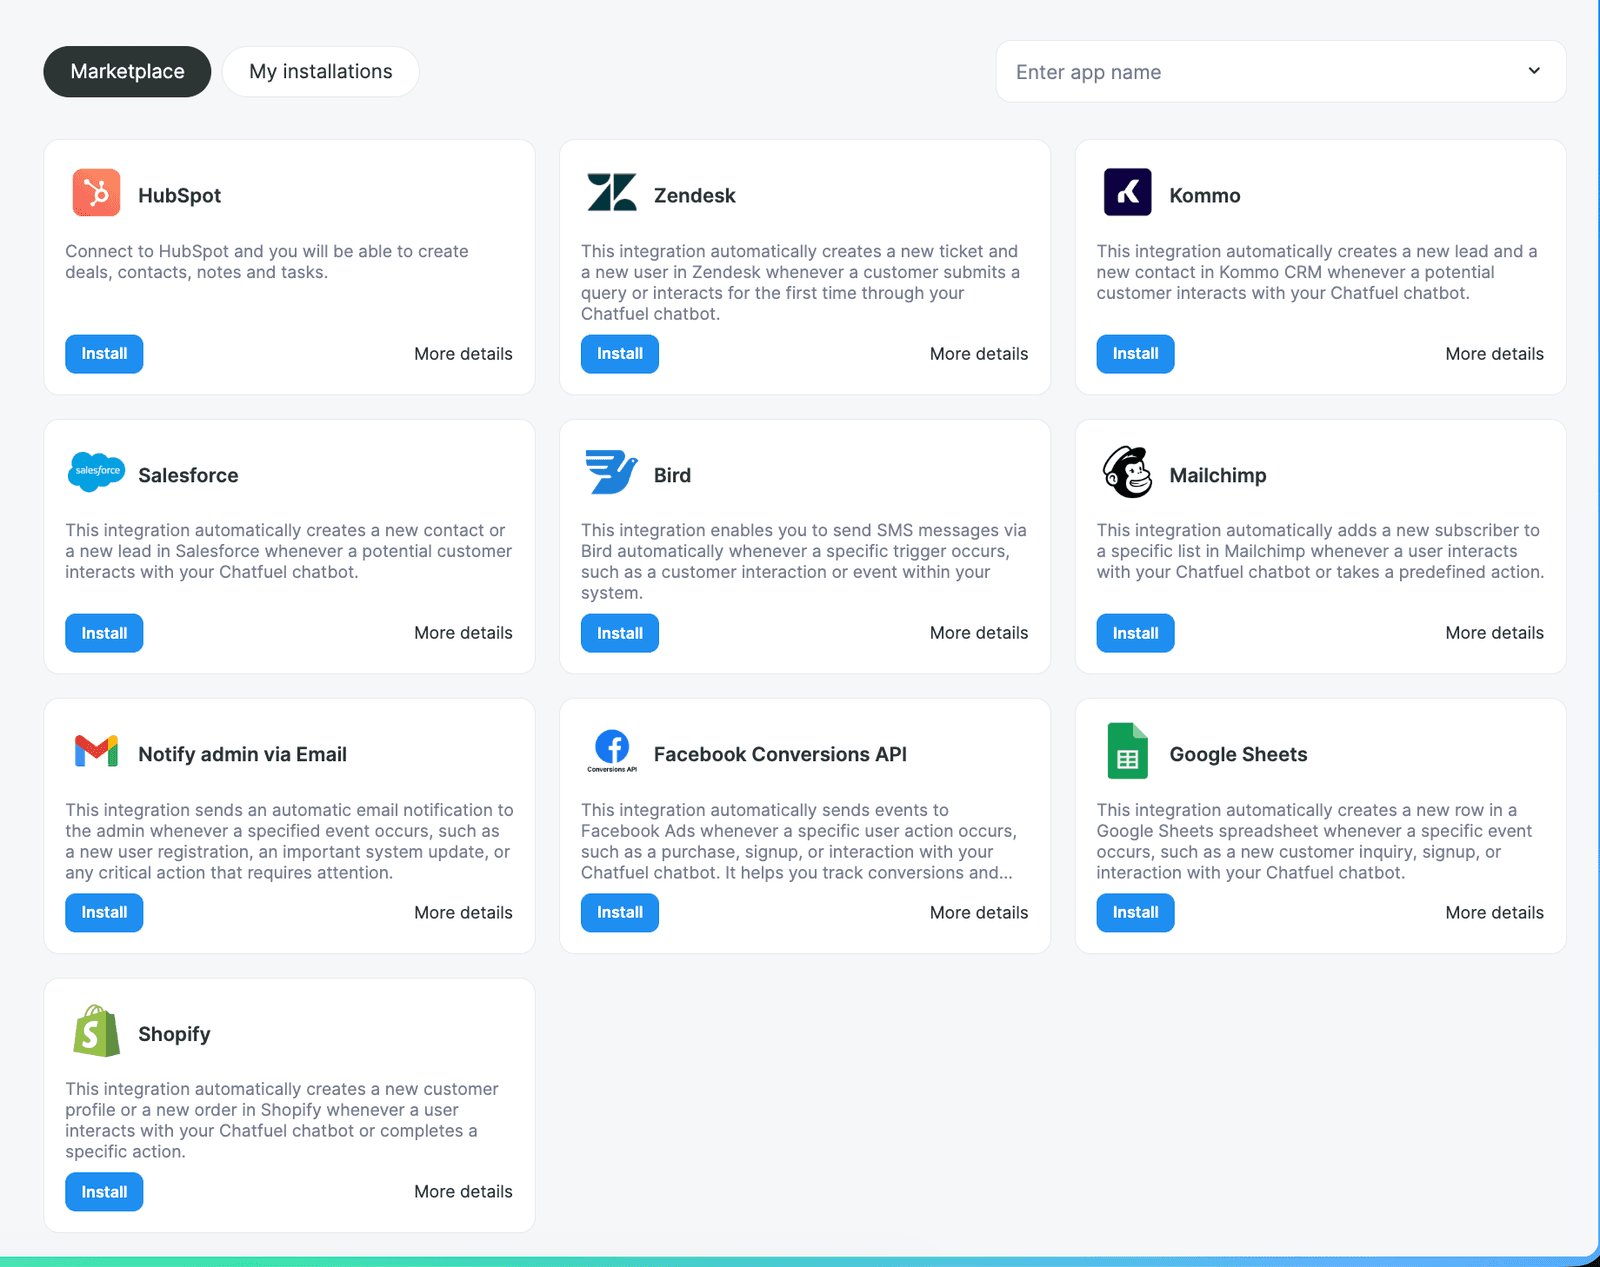
Task: Click the HubSpot logo icon
Action: click(x=96, y=193)
